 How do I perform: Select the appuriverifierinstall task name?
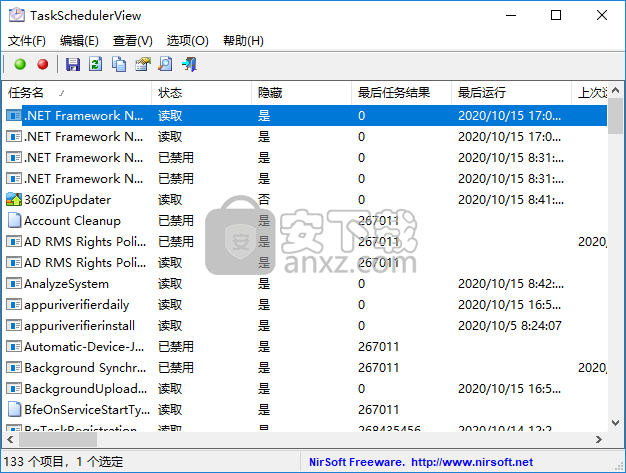(x=79, y=326)
